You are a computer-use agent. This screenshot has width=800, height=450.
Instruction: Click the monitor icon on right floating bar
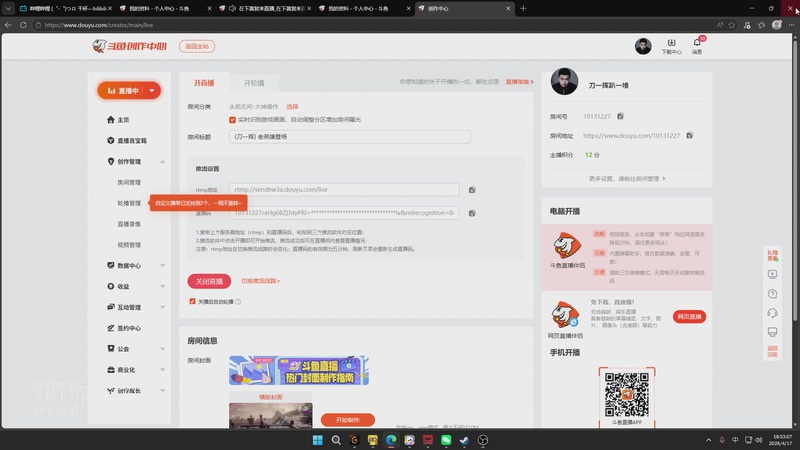click(x=772, y=332)
